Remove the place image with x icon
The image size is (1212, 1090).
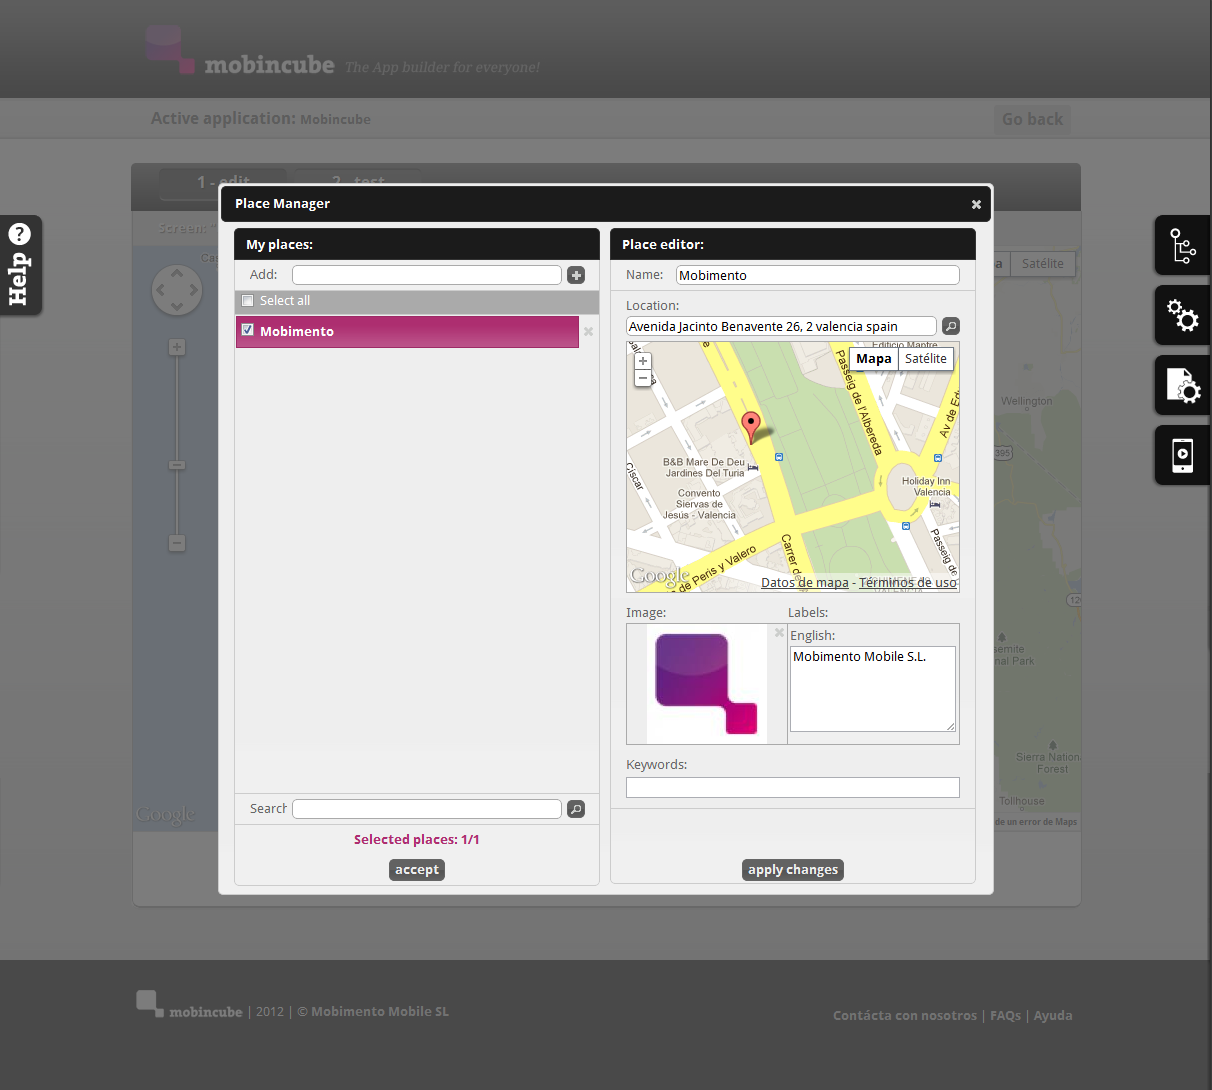[x=779, y=632]
